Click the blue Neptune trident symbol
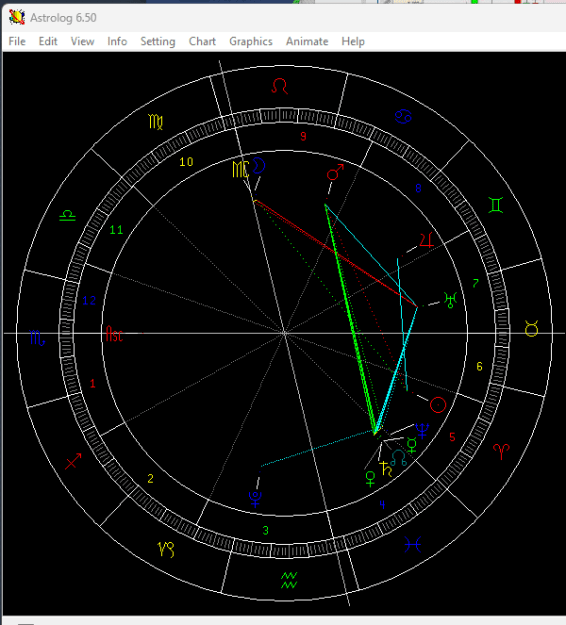566x625 pixels. click(422, 430)
